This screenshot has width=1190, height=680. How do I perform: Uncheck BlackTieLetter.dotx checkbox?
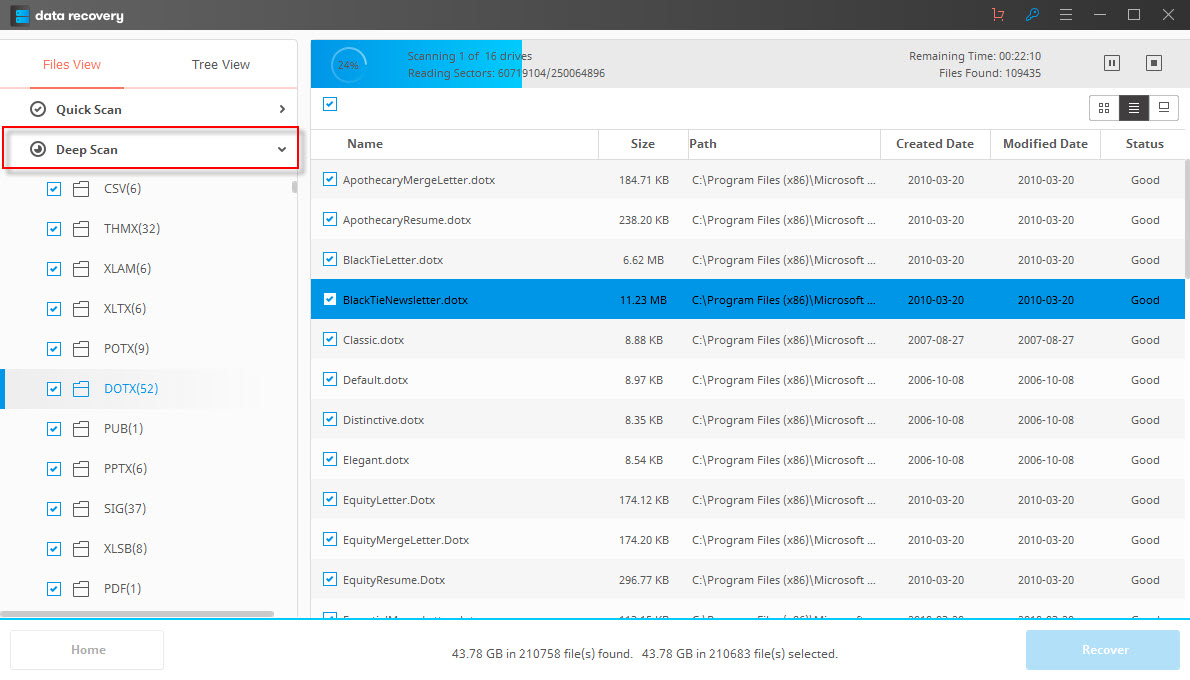click(330, 259)
